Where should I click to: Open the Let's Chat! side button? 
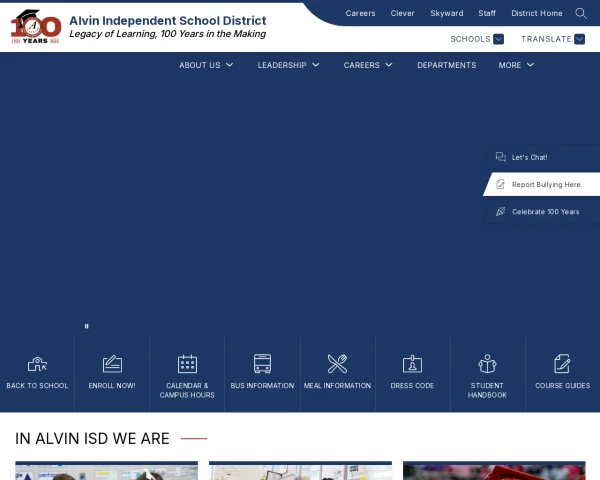click(x=530, y=157)
